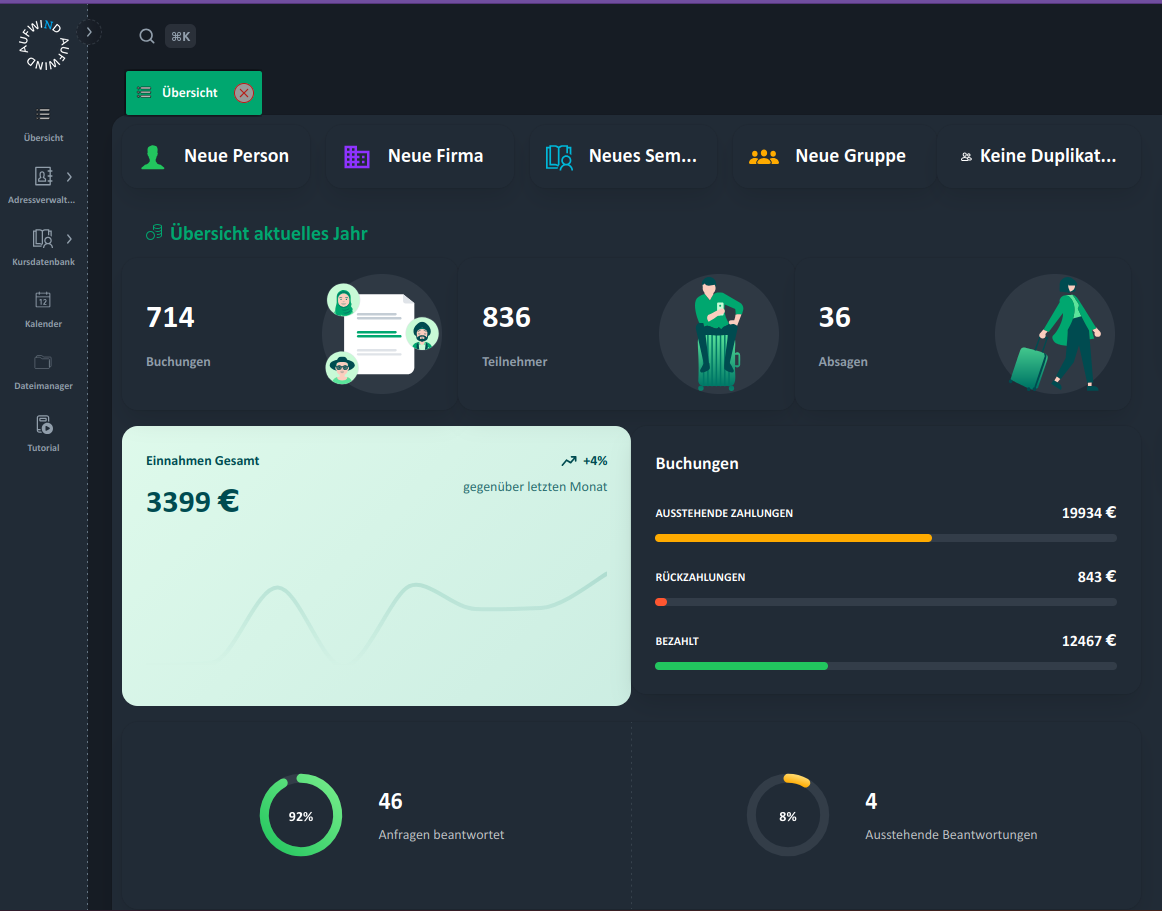Viewport: 1162px width, 911px height.
Task: Expand the Adressverwaltung submenu arrow
Action: 69,177
